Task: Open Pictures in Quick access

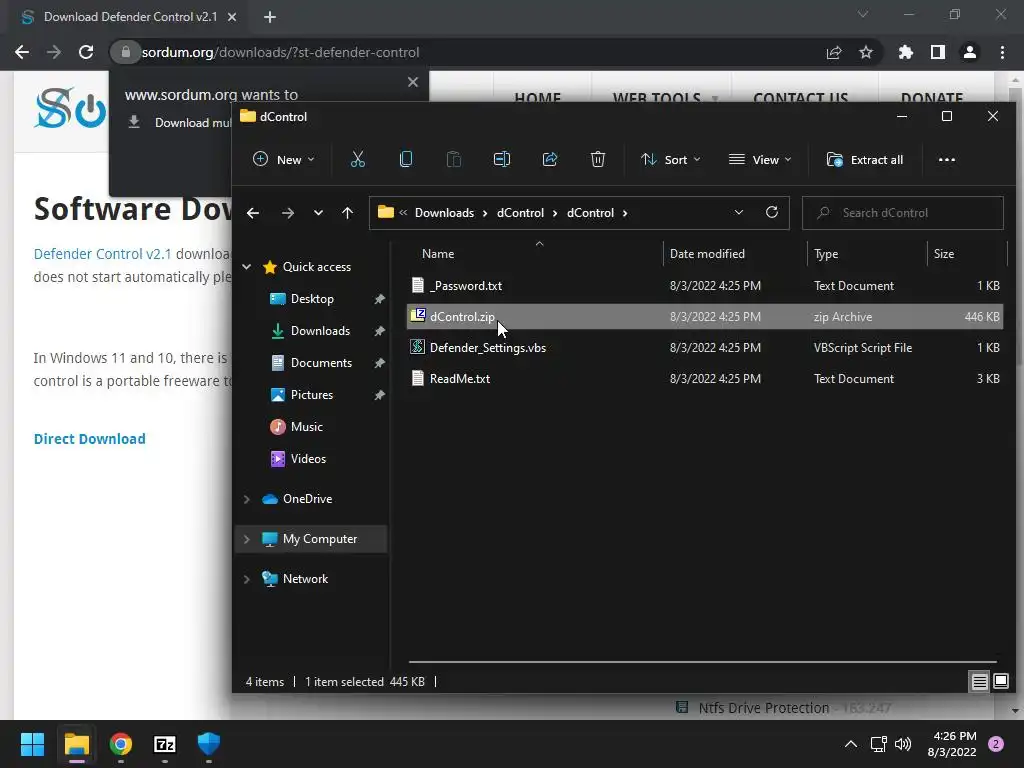Action: click(312, 394)
